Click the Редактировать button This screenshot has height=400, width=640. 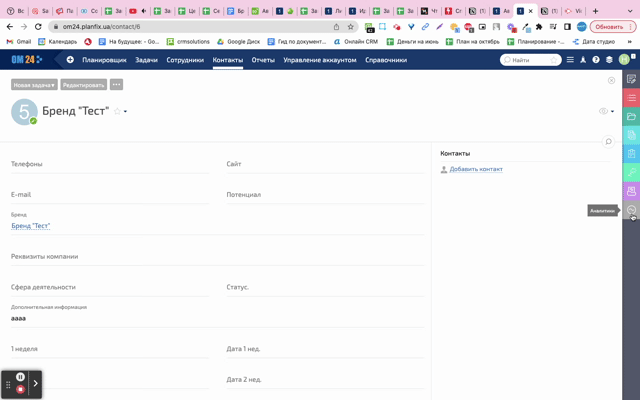click(83, 85)
